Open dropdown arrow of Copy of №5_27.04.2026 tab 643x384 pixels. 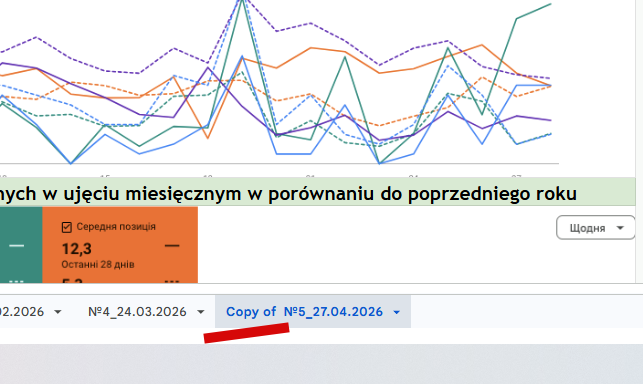point(397,312)
